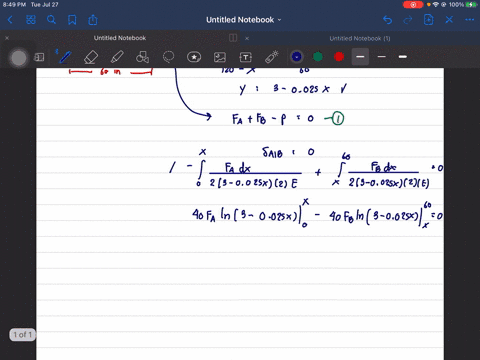The image size is (480, 360).
Task: Open the share/export icon
Action: [93, 20]
